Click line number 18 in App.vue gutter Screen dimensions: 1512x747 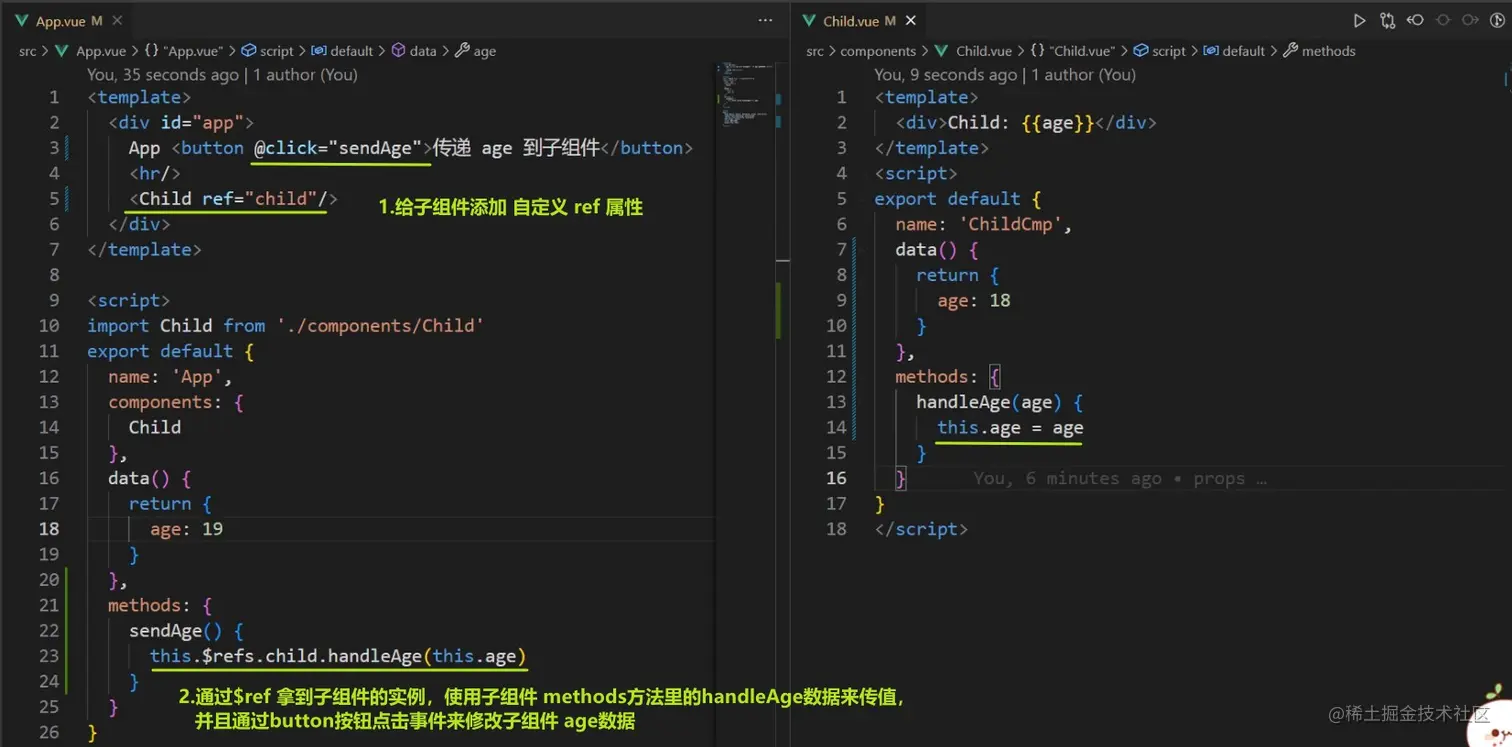49,528
